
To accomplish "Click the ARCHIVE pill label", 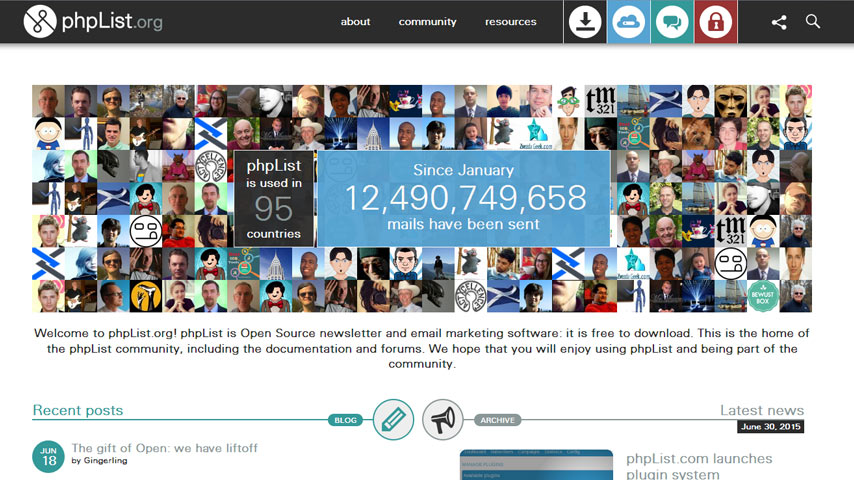I will point(497,420).
